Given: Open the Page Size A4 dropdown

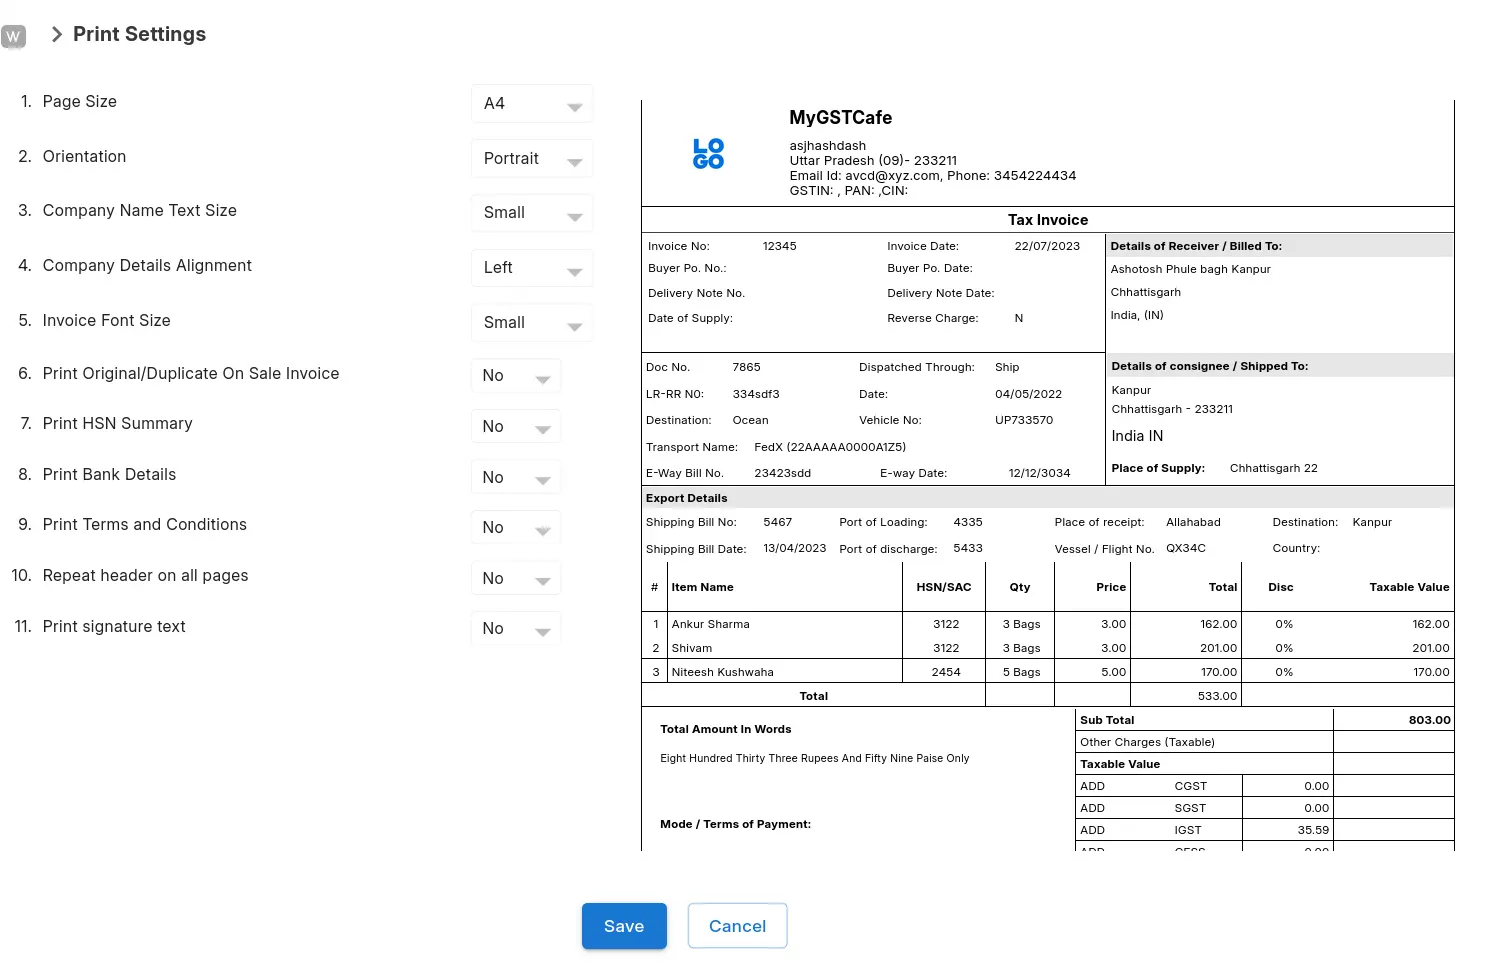Looking at the screenshot, I should click(532, 103).
